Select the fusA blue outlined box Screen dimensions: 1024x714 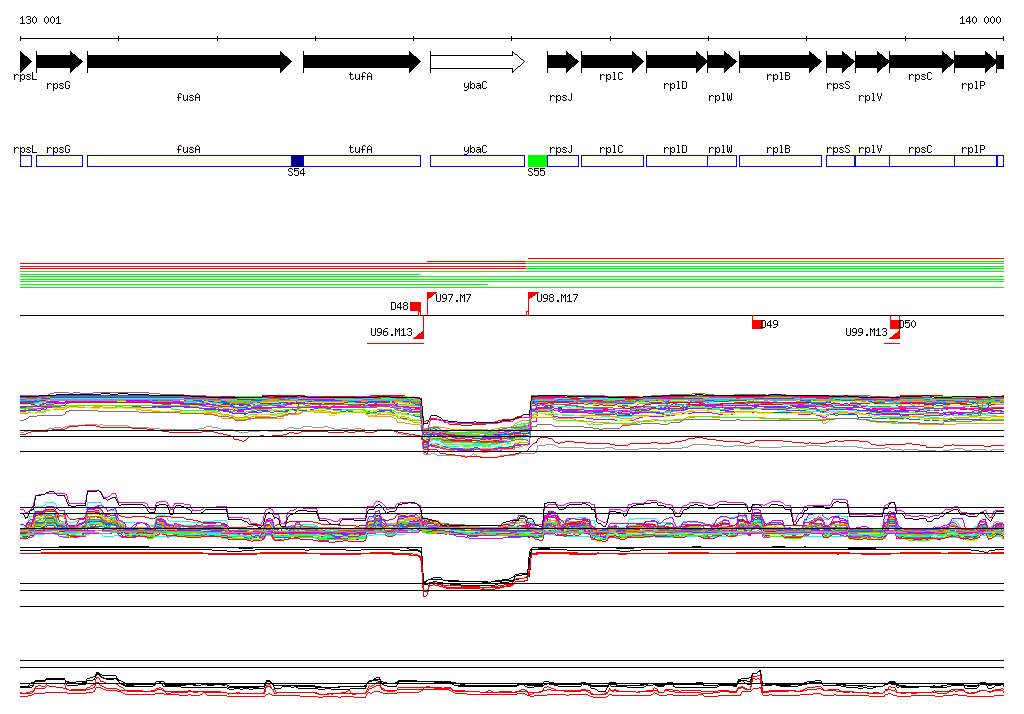tap(189, 161)
